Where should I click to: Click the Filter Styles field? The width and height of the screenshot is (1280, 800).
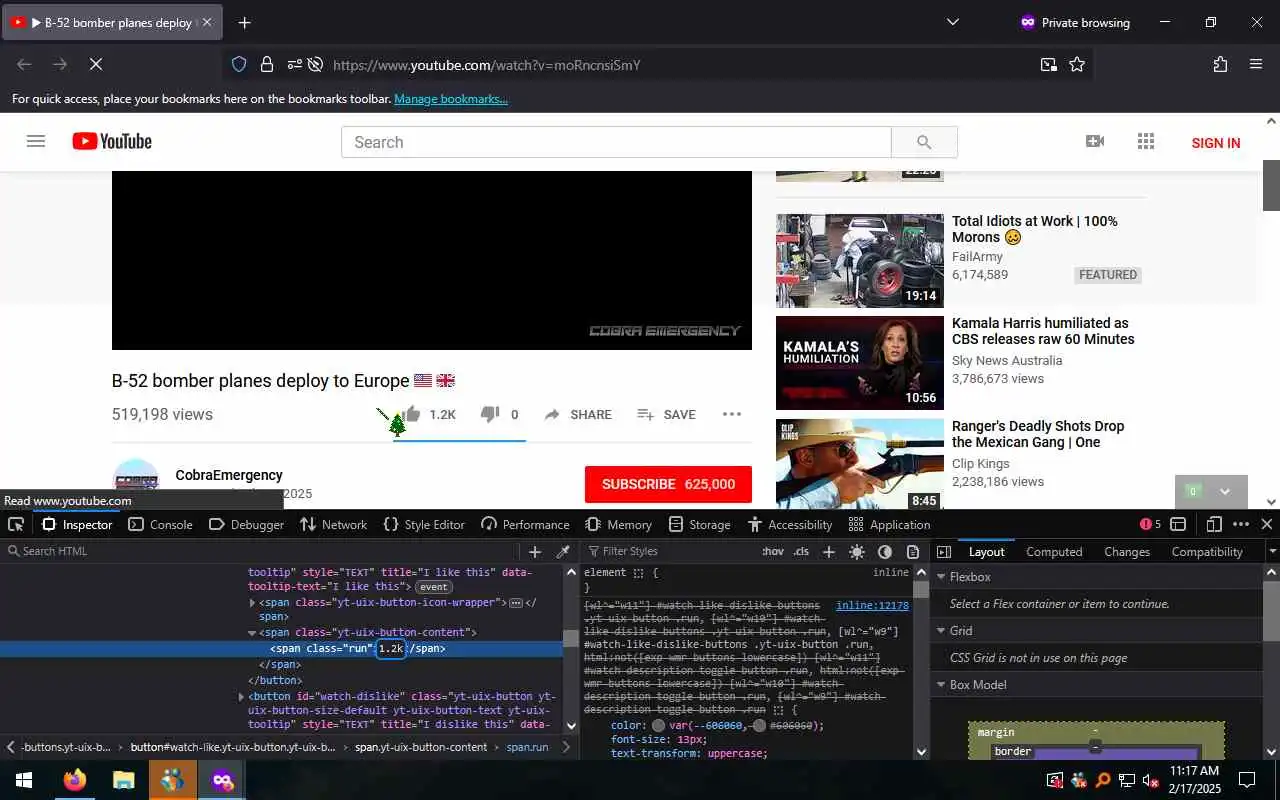[670, 551]
